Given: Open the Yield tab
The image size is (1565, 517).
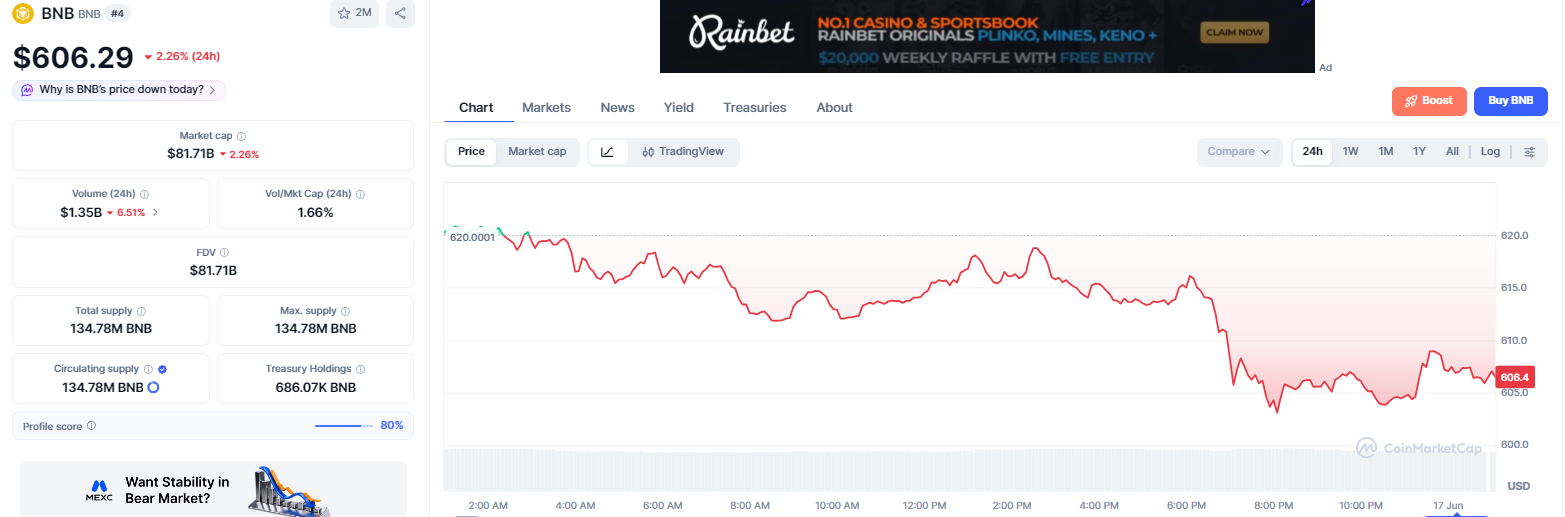Looking at the screenshot, I should [x=678, y=108].
